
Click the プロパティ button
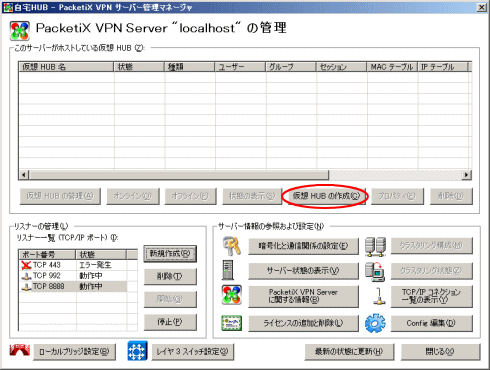pyautogui.click(x=397, y=196)
